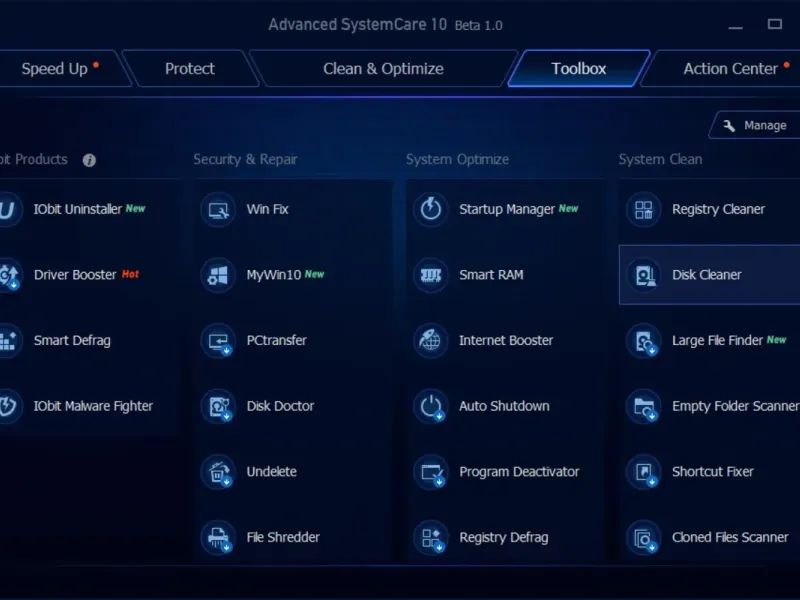Click the "Driver Booster" label
Screen dimensions: 800x600
coord(75,275)
